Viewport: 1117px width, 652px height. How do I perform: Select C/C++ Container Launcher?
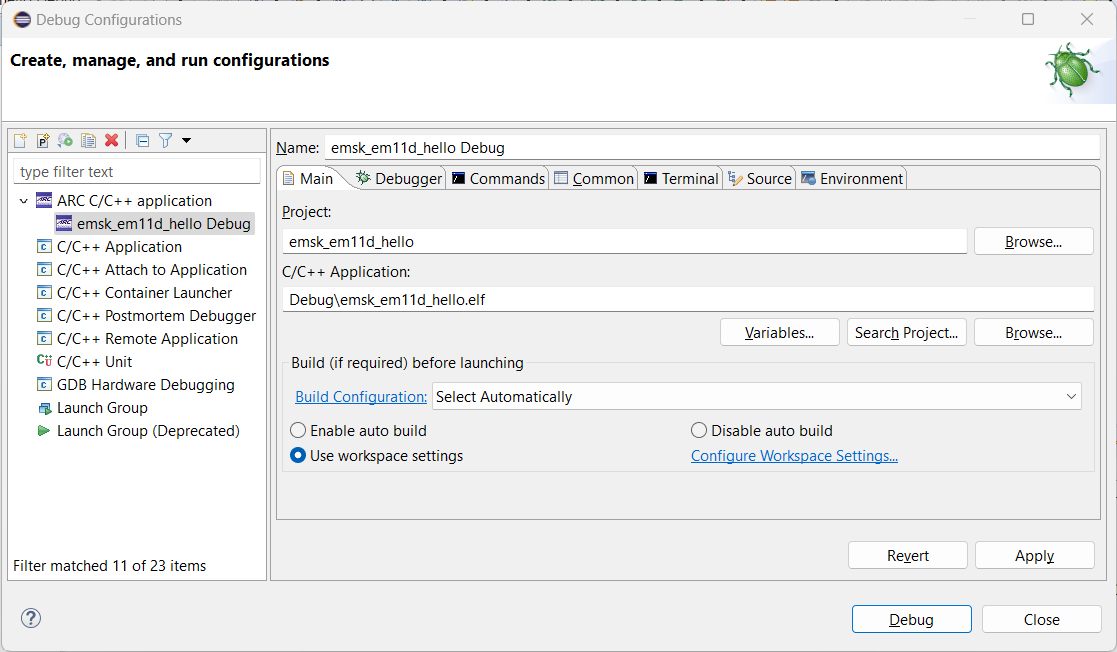point(135,293)
